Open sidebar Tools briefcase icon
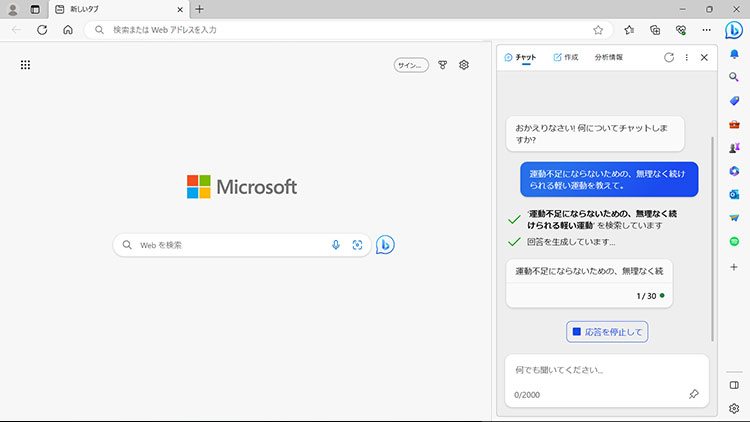 734,124
